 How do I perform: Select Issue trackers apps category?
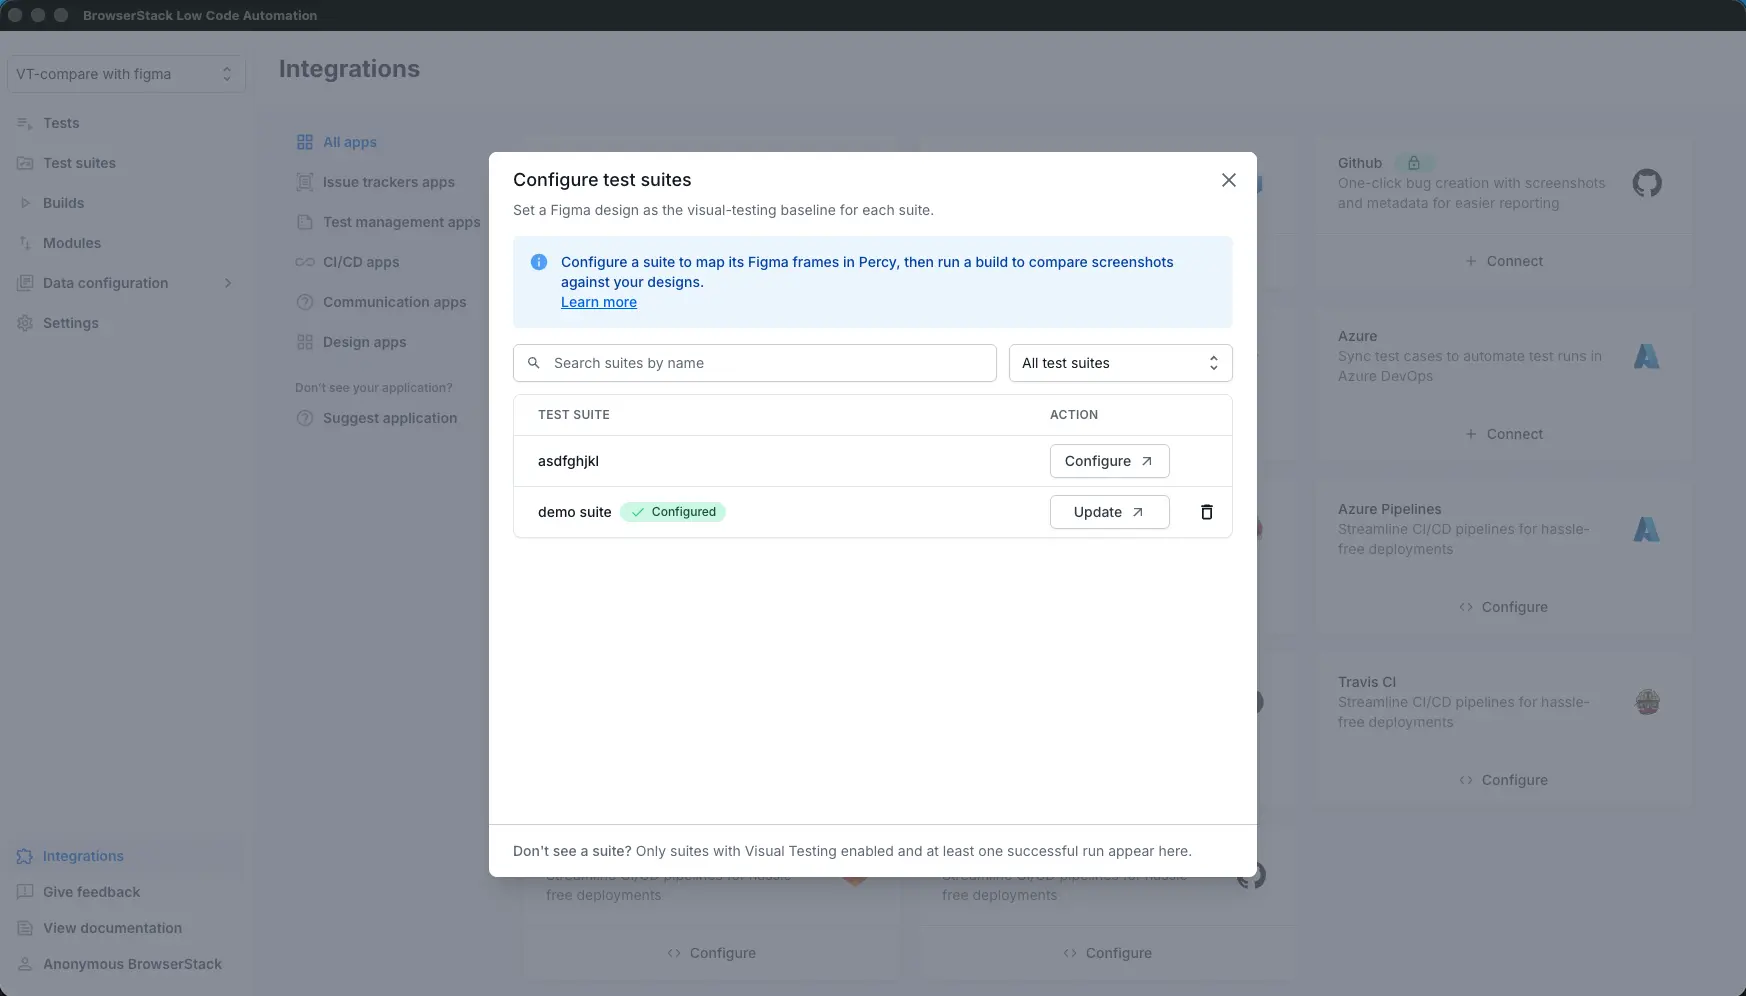pos(389,182)
